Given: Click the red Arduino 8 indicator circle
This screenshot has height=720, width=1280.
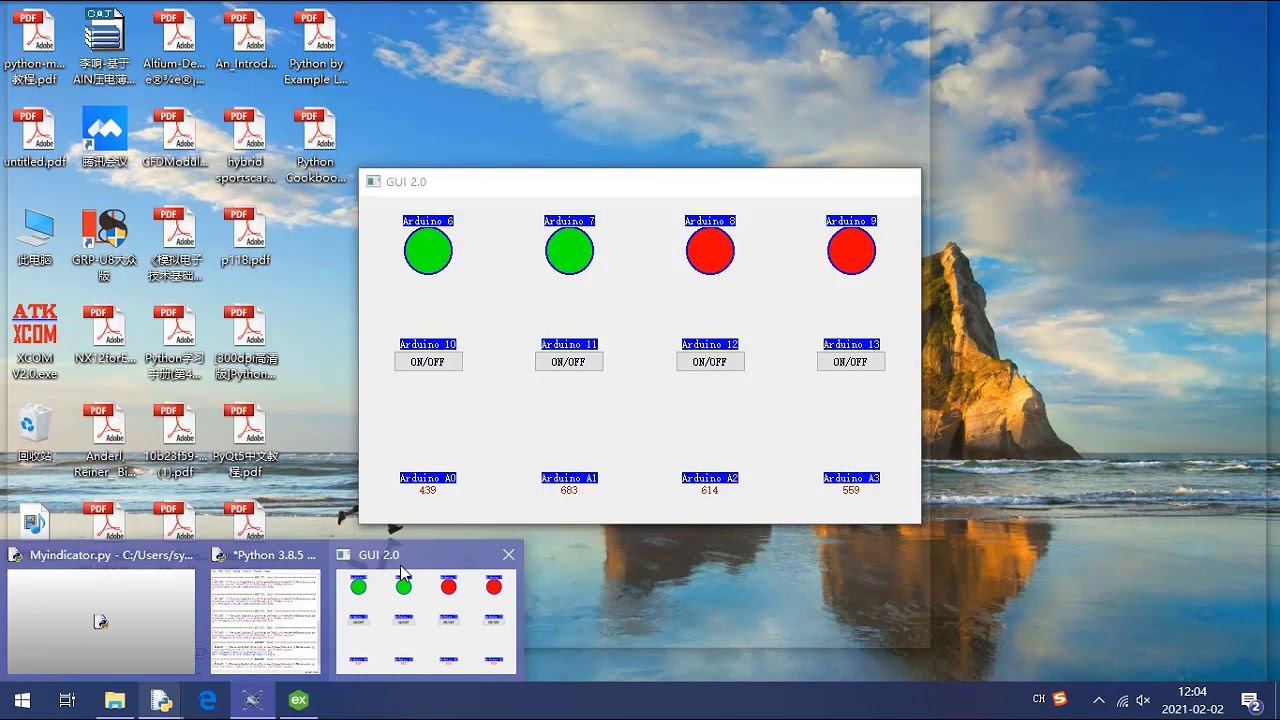Looking at the screenshot, I should coord(710,251).
